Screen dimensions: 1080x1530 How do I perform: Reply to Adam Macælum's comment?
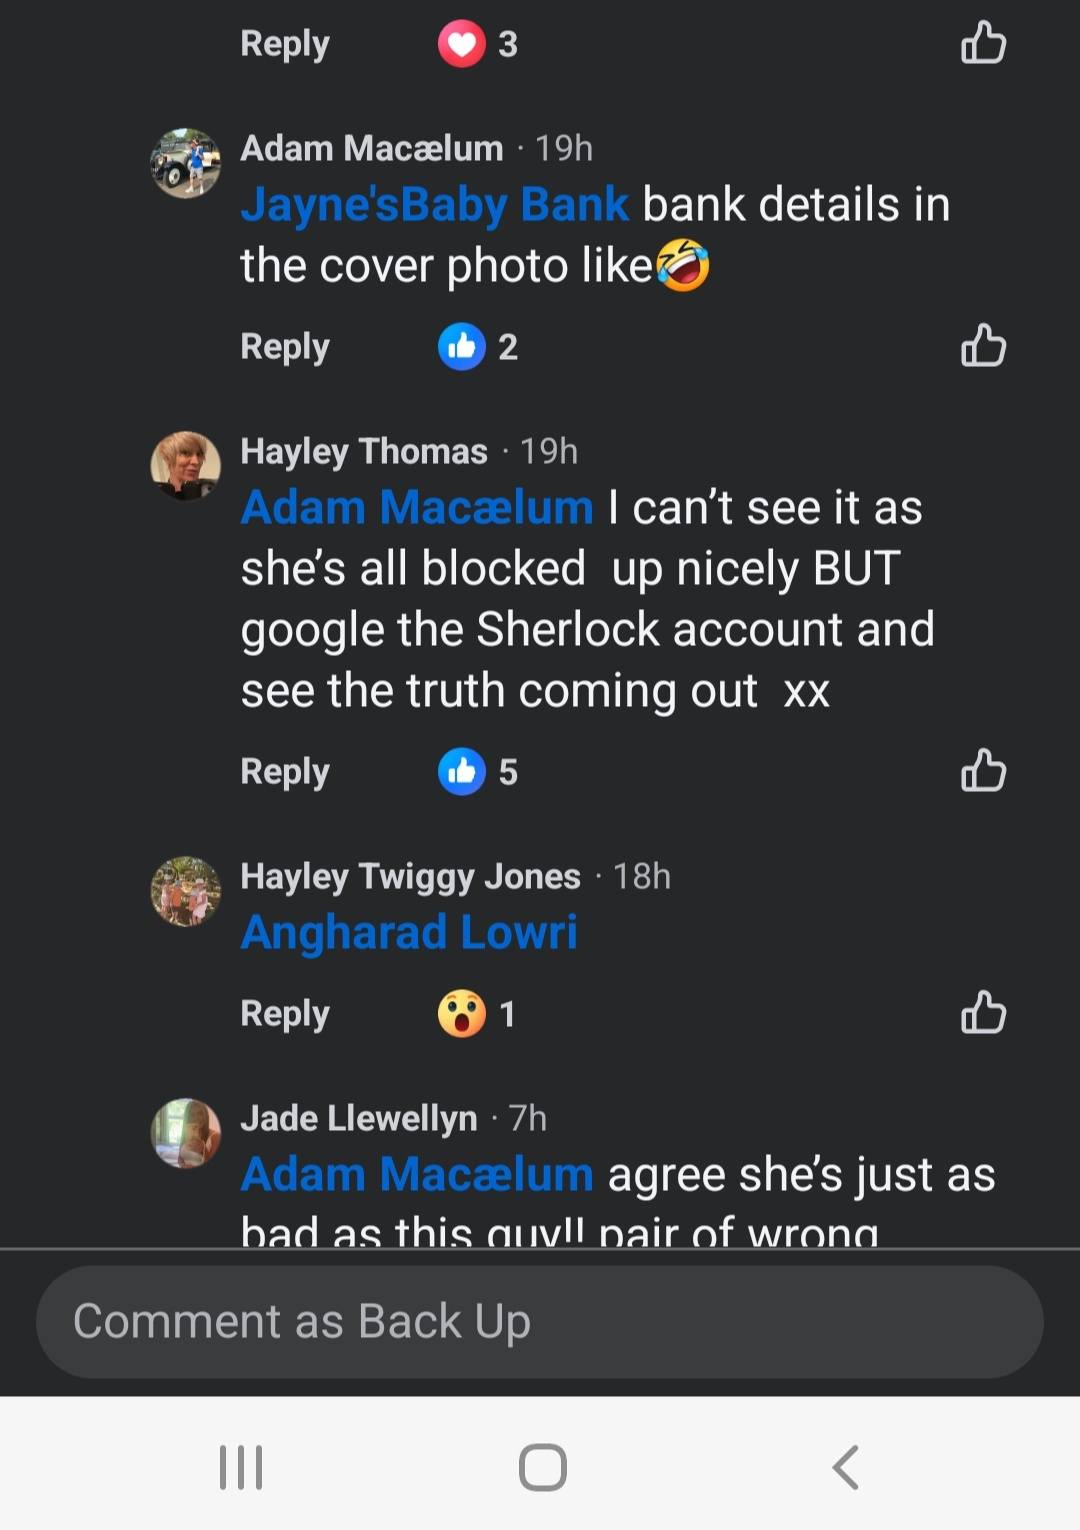click(x=285, y=347)
